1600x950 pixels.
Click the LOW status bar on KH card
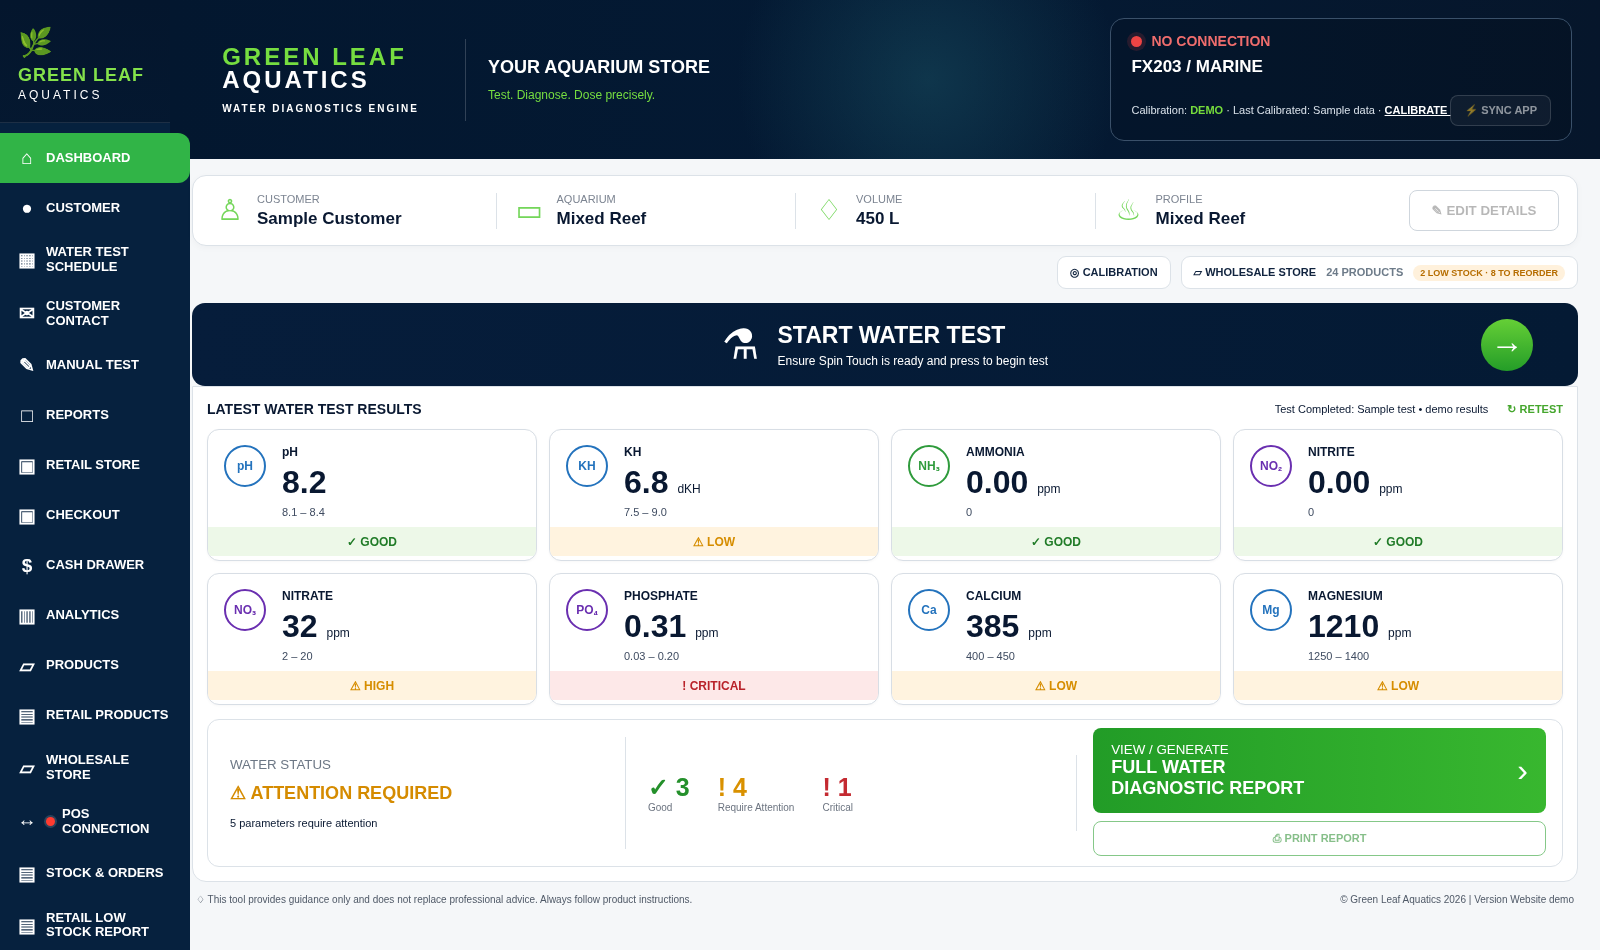tap(714, 542)
